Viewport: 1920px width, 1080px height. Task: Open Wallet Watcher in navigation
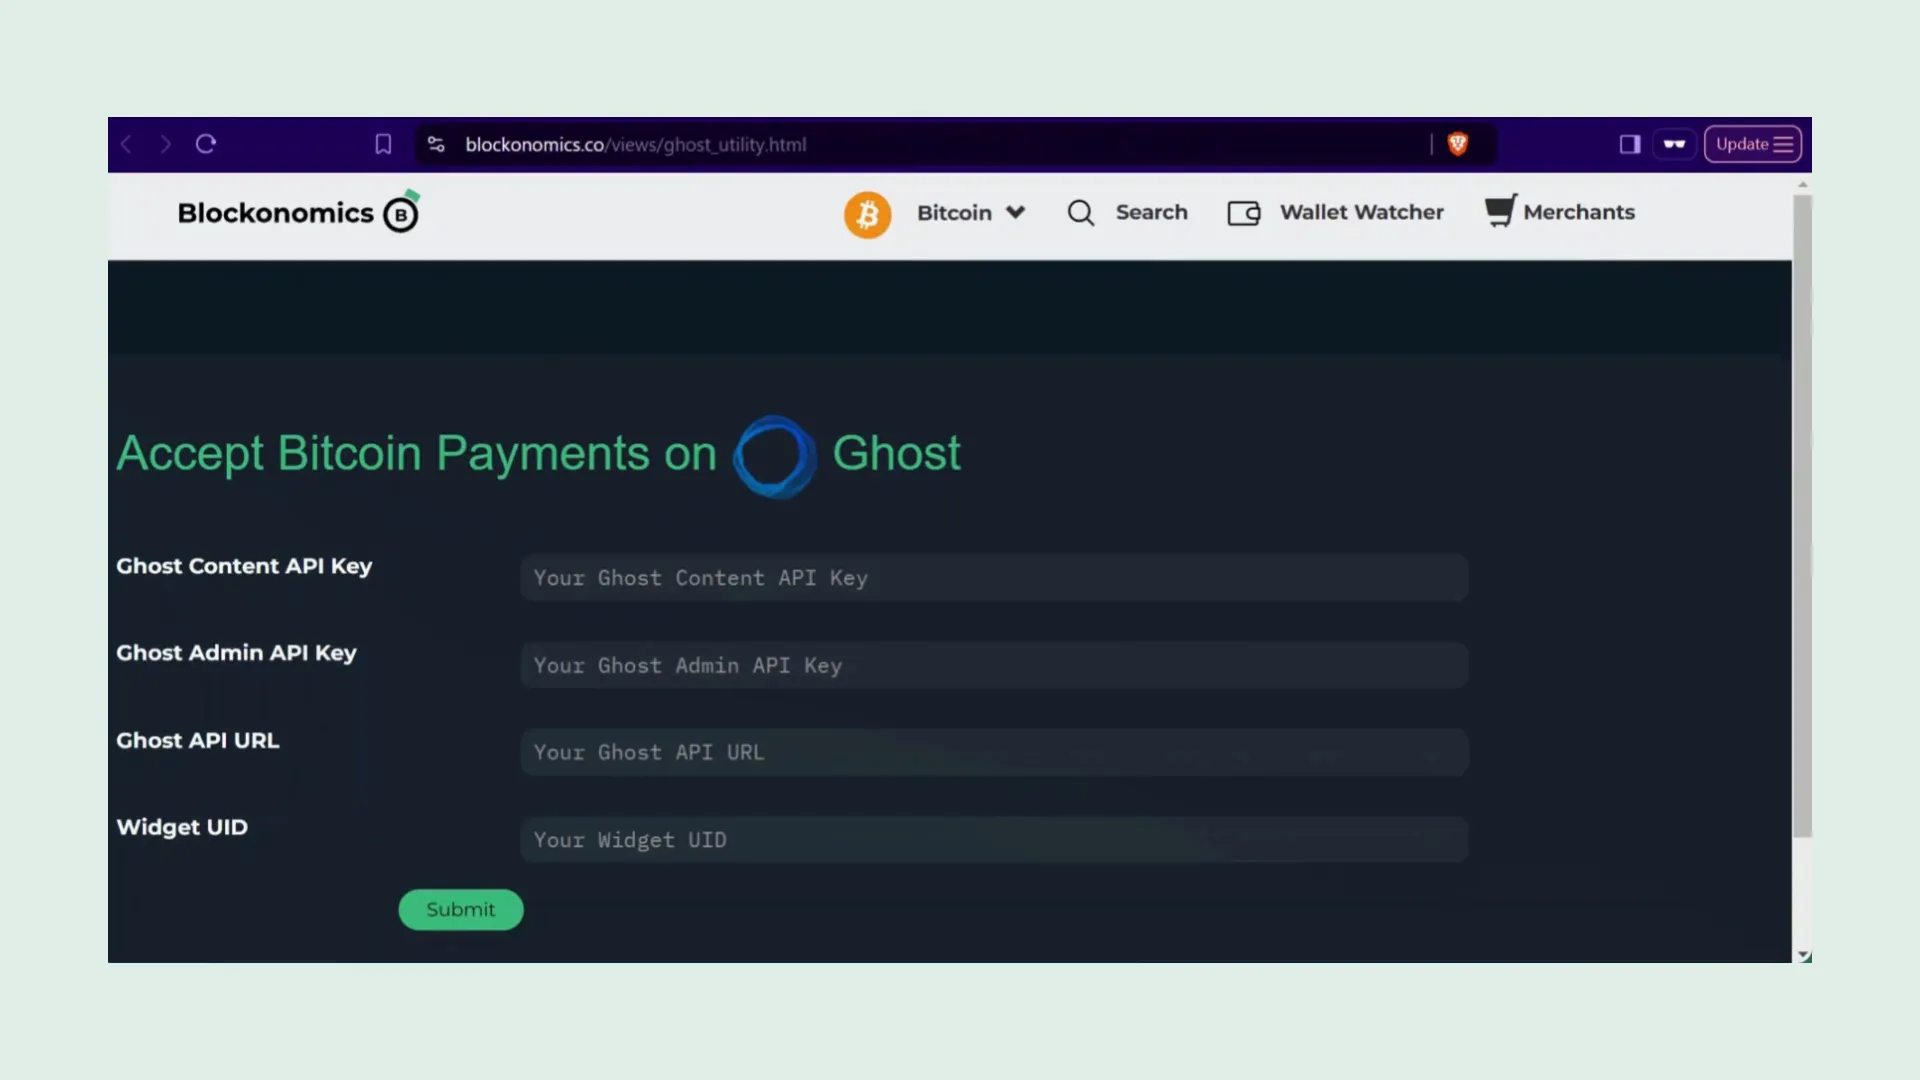(x=1361, y=212)
